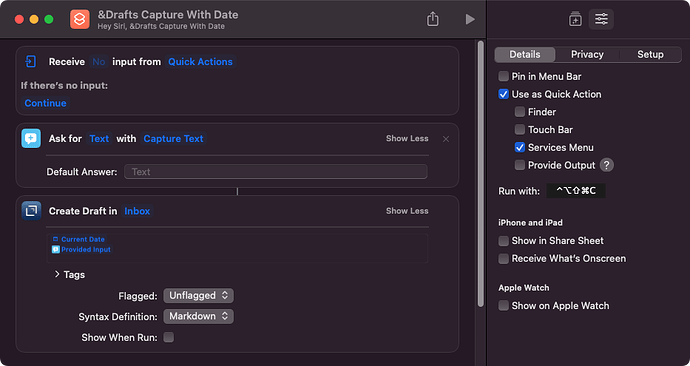Switch to the Details tab
Screen dimensions: 690x366
[525, 55]
